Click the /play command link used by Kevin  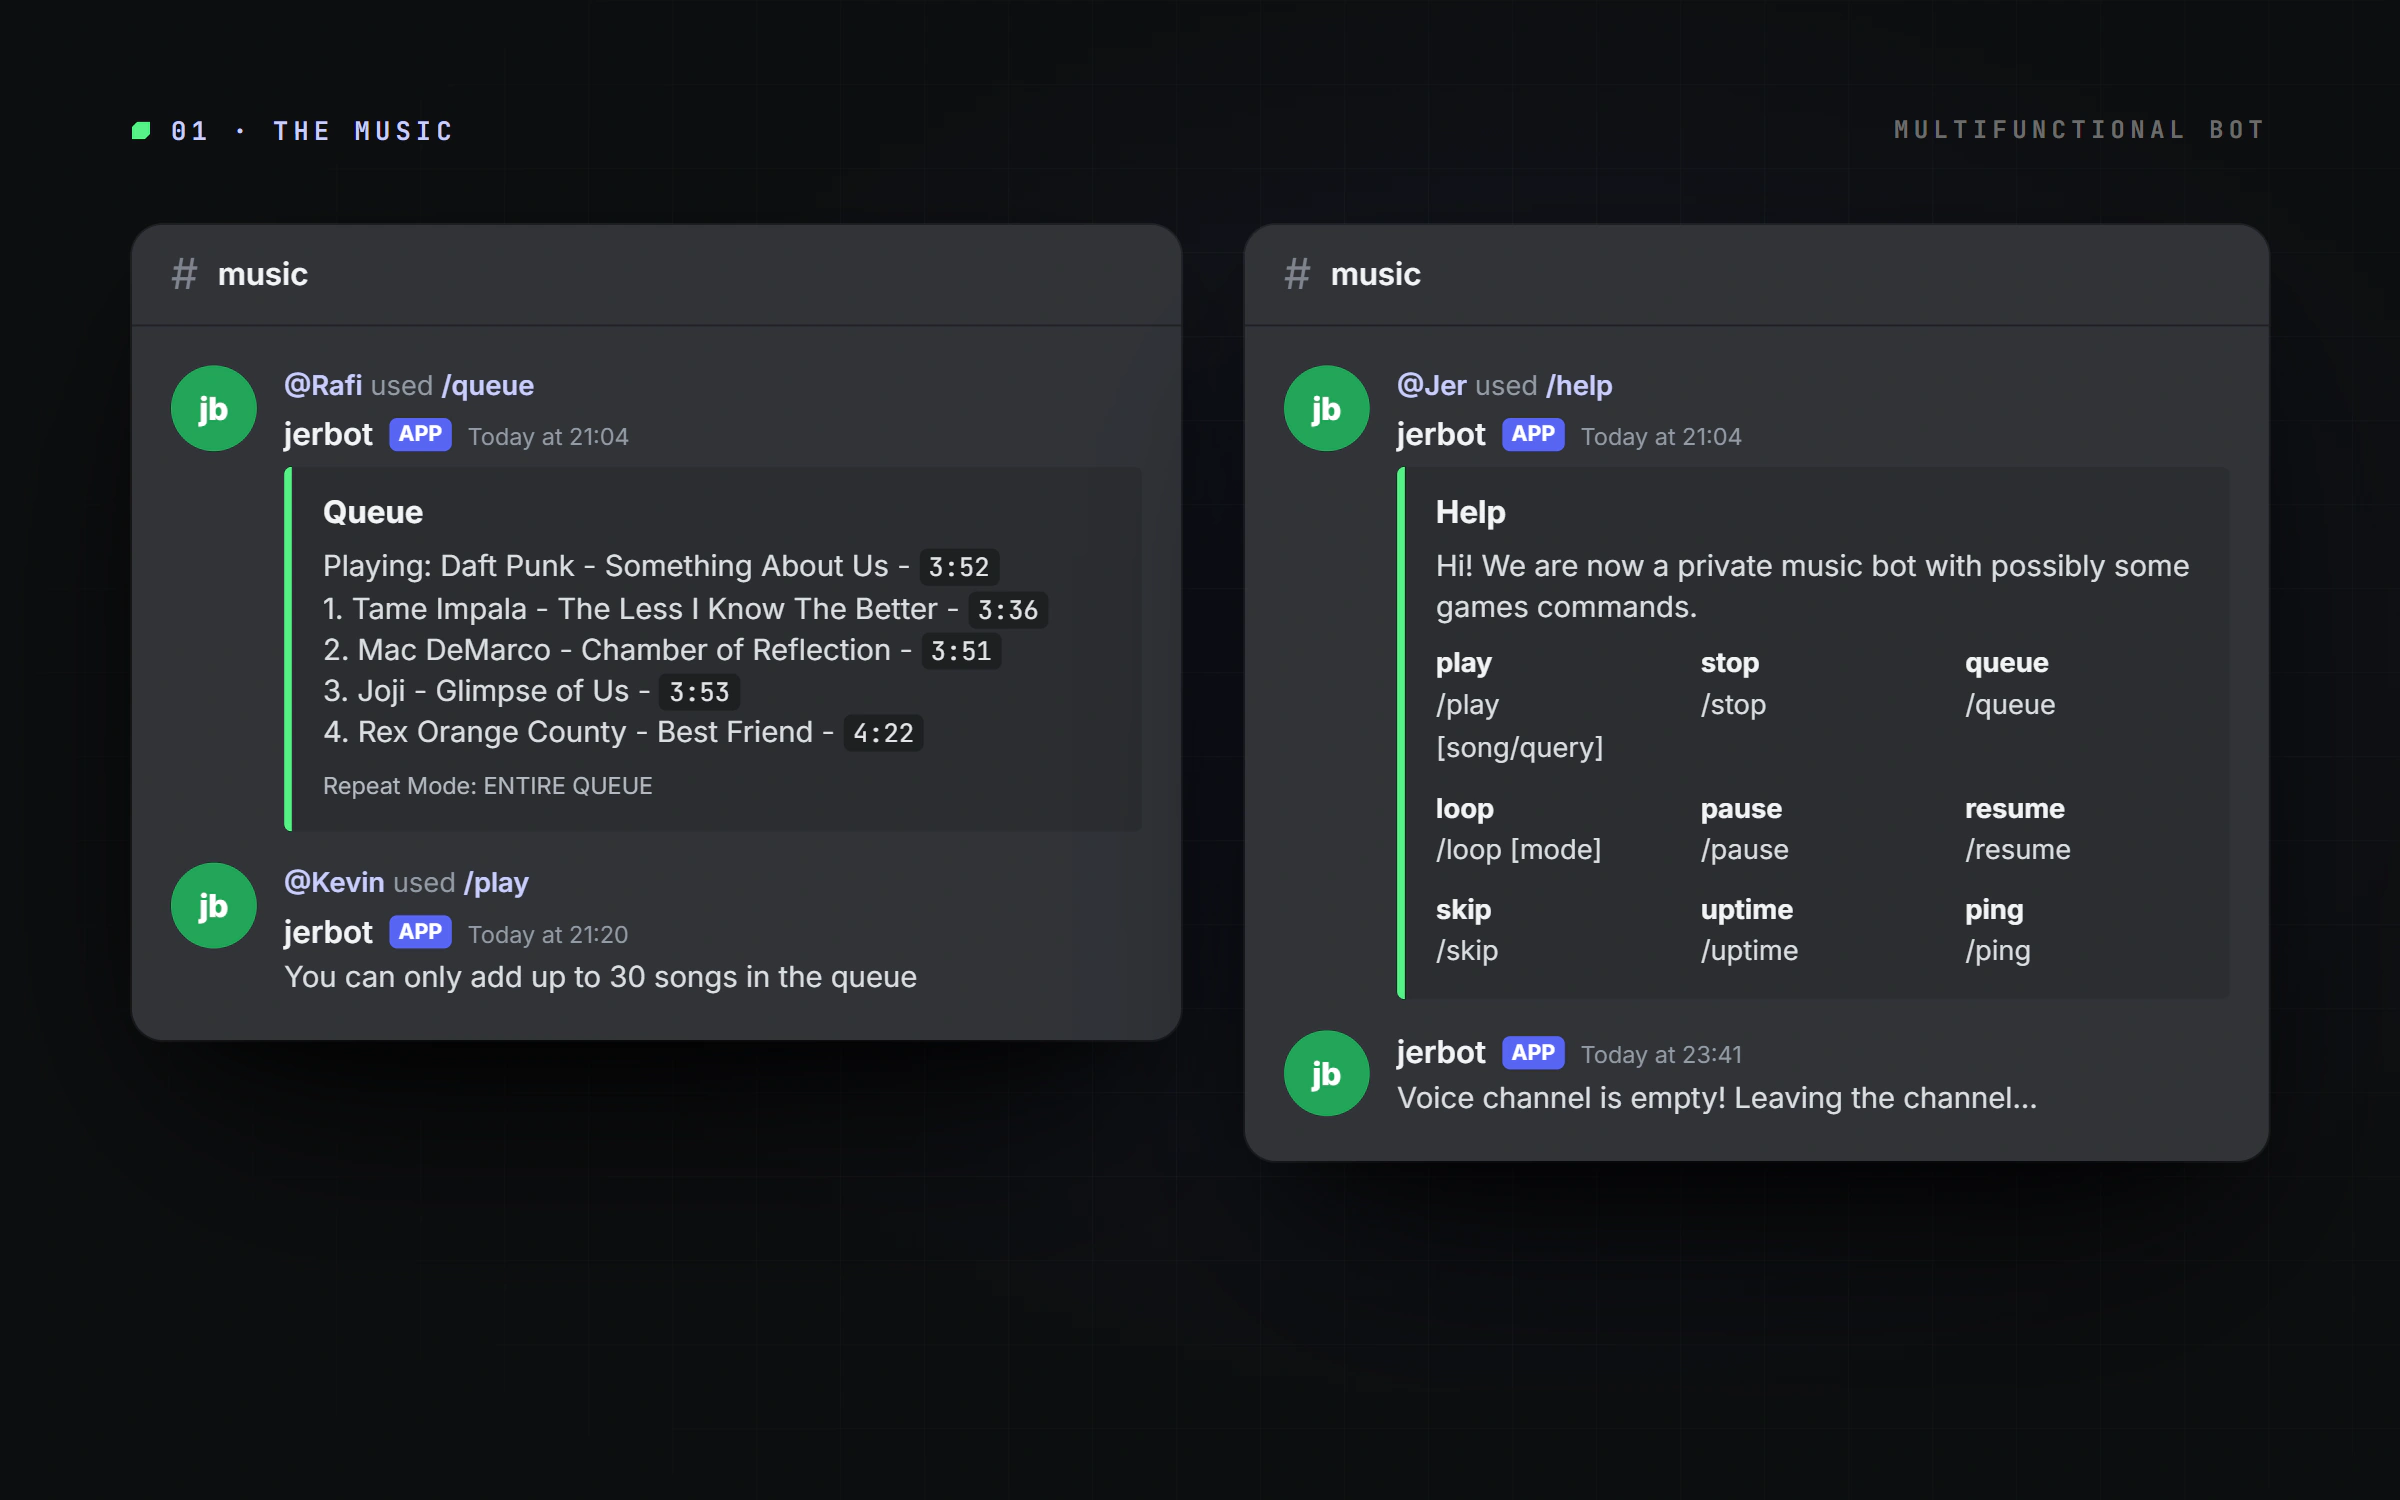(496, 883)
